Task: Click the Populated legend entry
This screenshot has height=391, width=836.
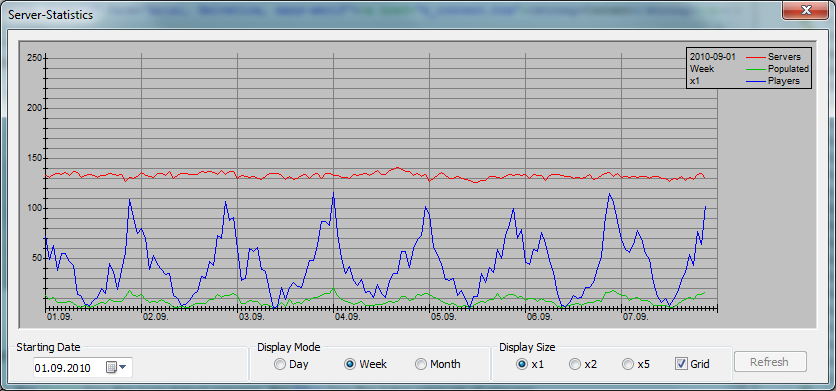Action: coord(788,69)
